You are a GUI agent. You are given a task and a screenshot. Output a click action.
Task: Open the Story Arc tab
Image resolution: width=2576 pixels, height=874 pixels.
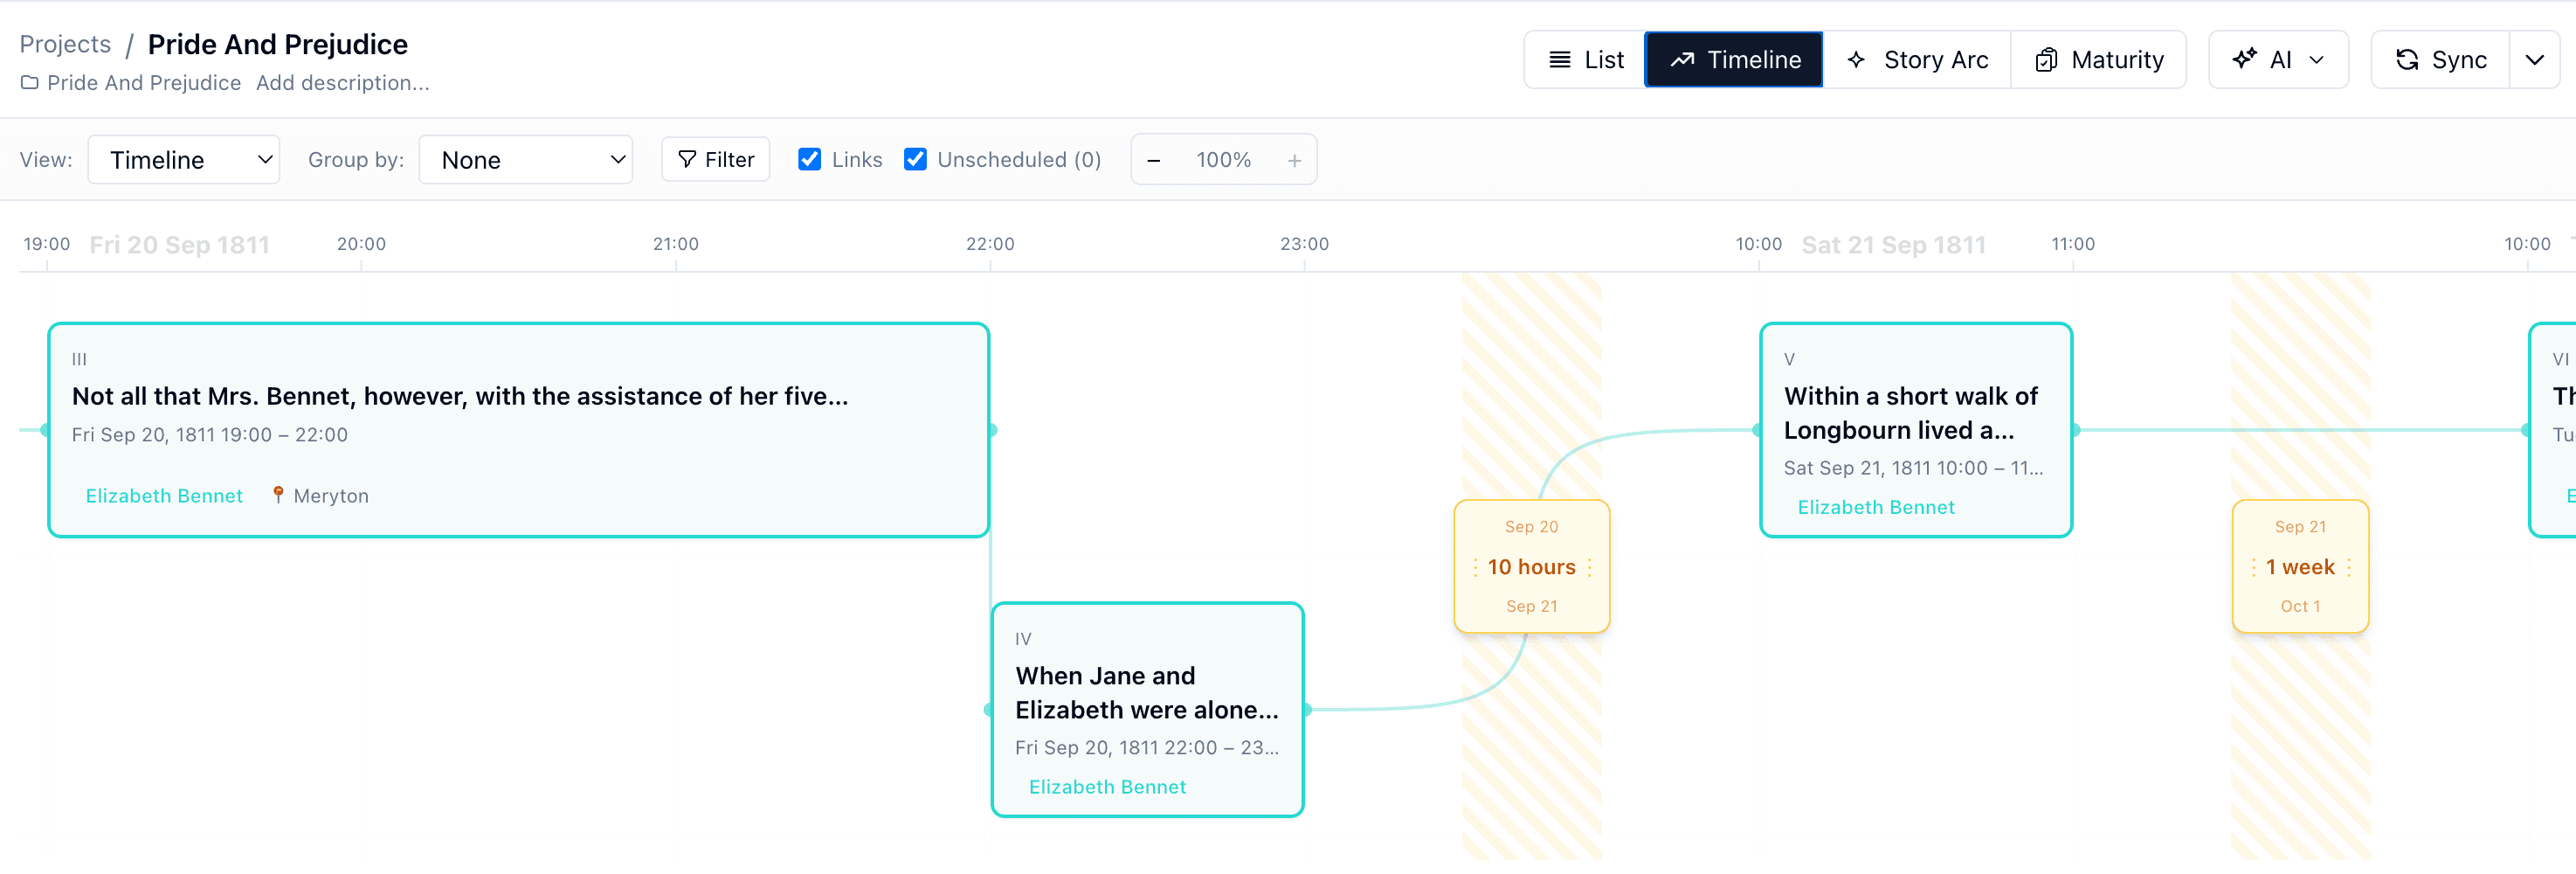point(1917,60)
